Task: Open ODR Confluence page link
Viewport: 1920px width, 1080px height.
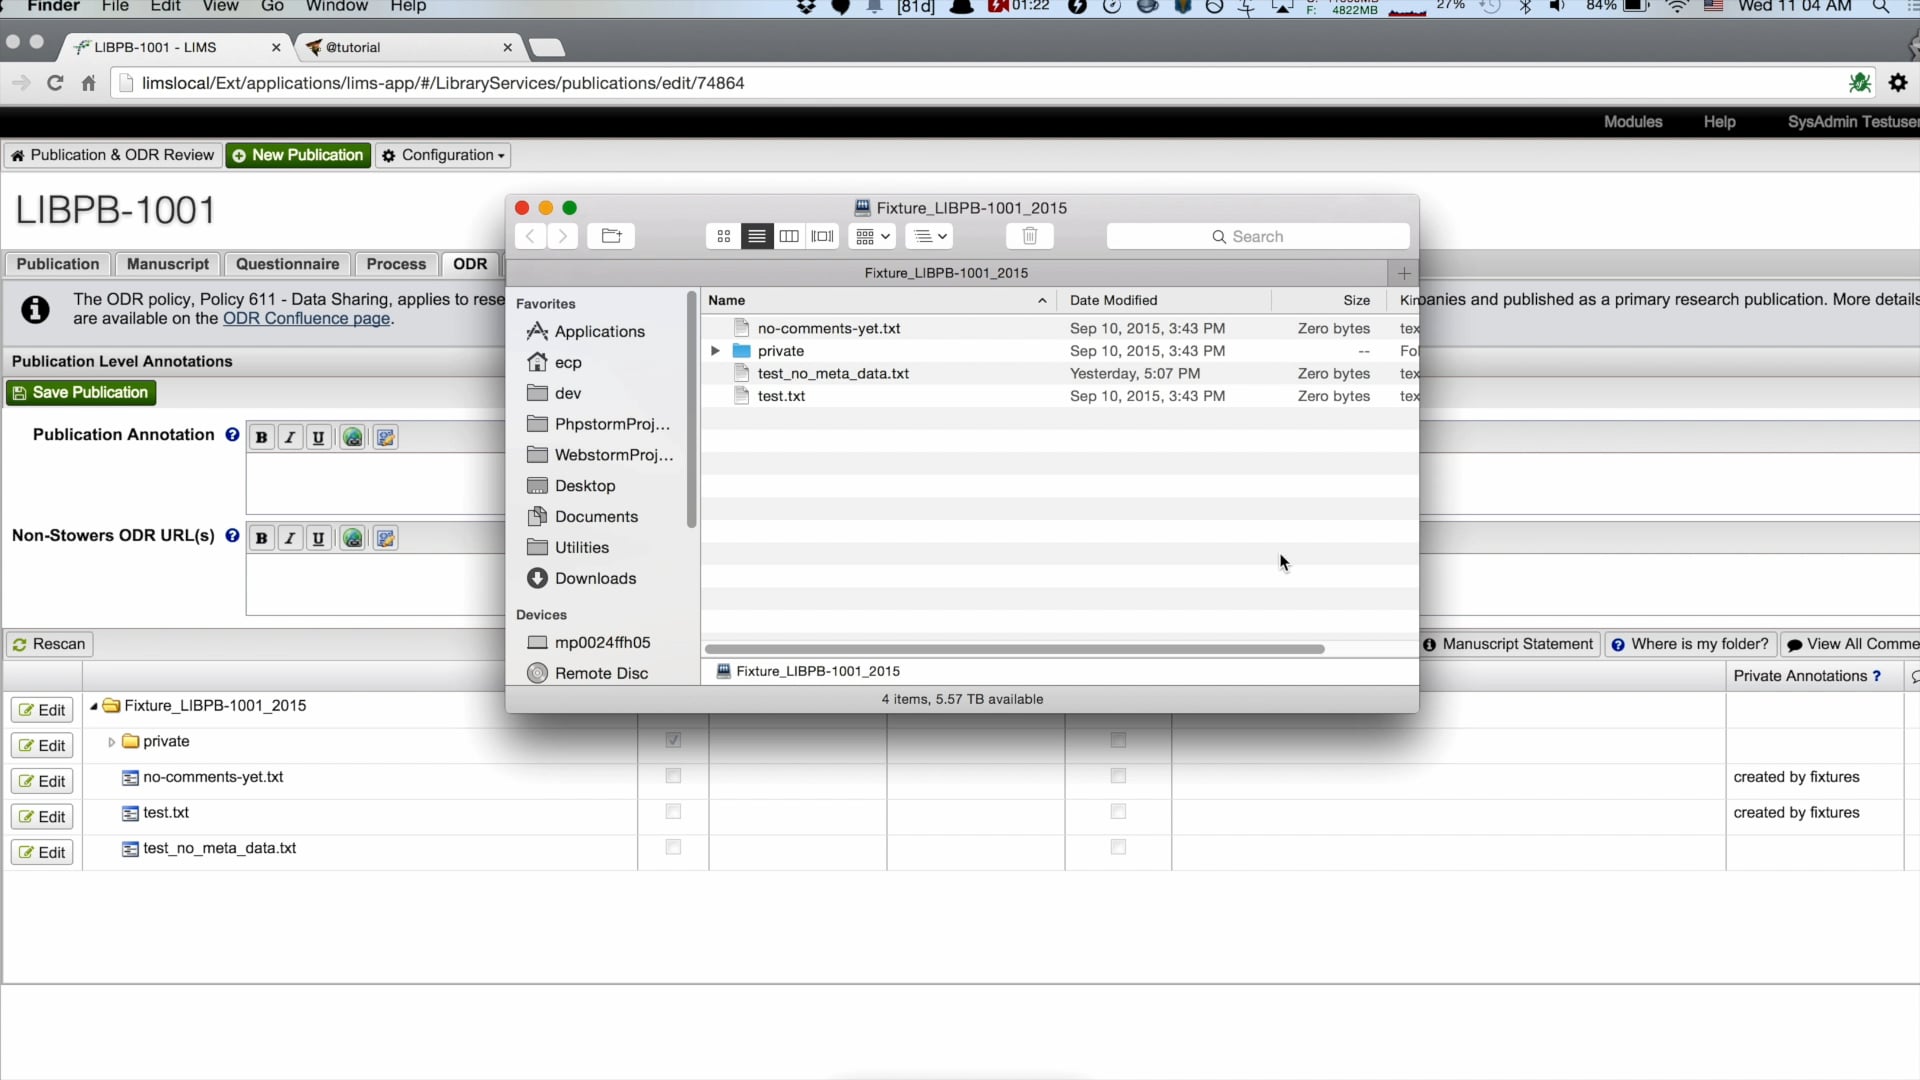Action: 306,319
